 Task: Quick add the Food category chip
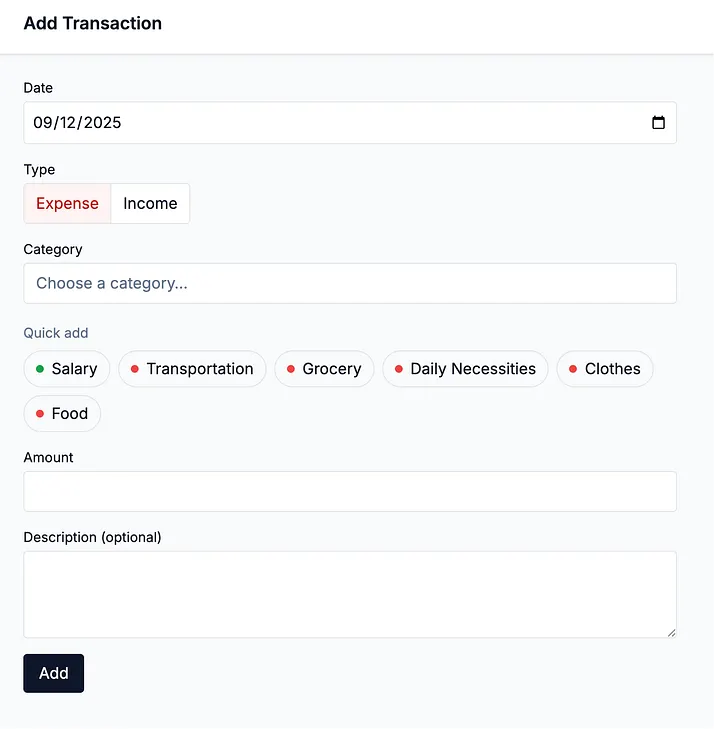coord(62,413)
